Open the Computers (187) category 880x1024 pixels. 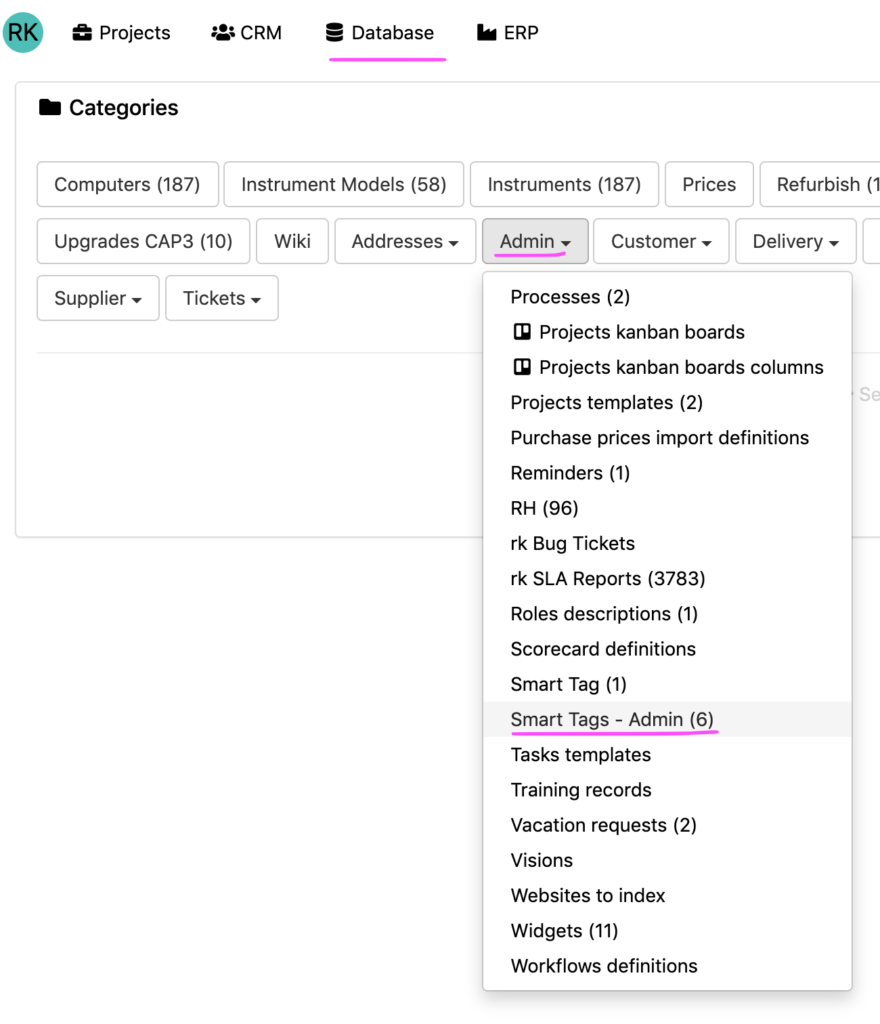[127, 184]
